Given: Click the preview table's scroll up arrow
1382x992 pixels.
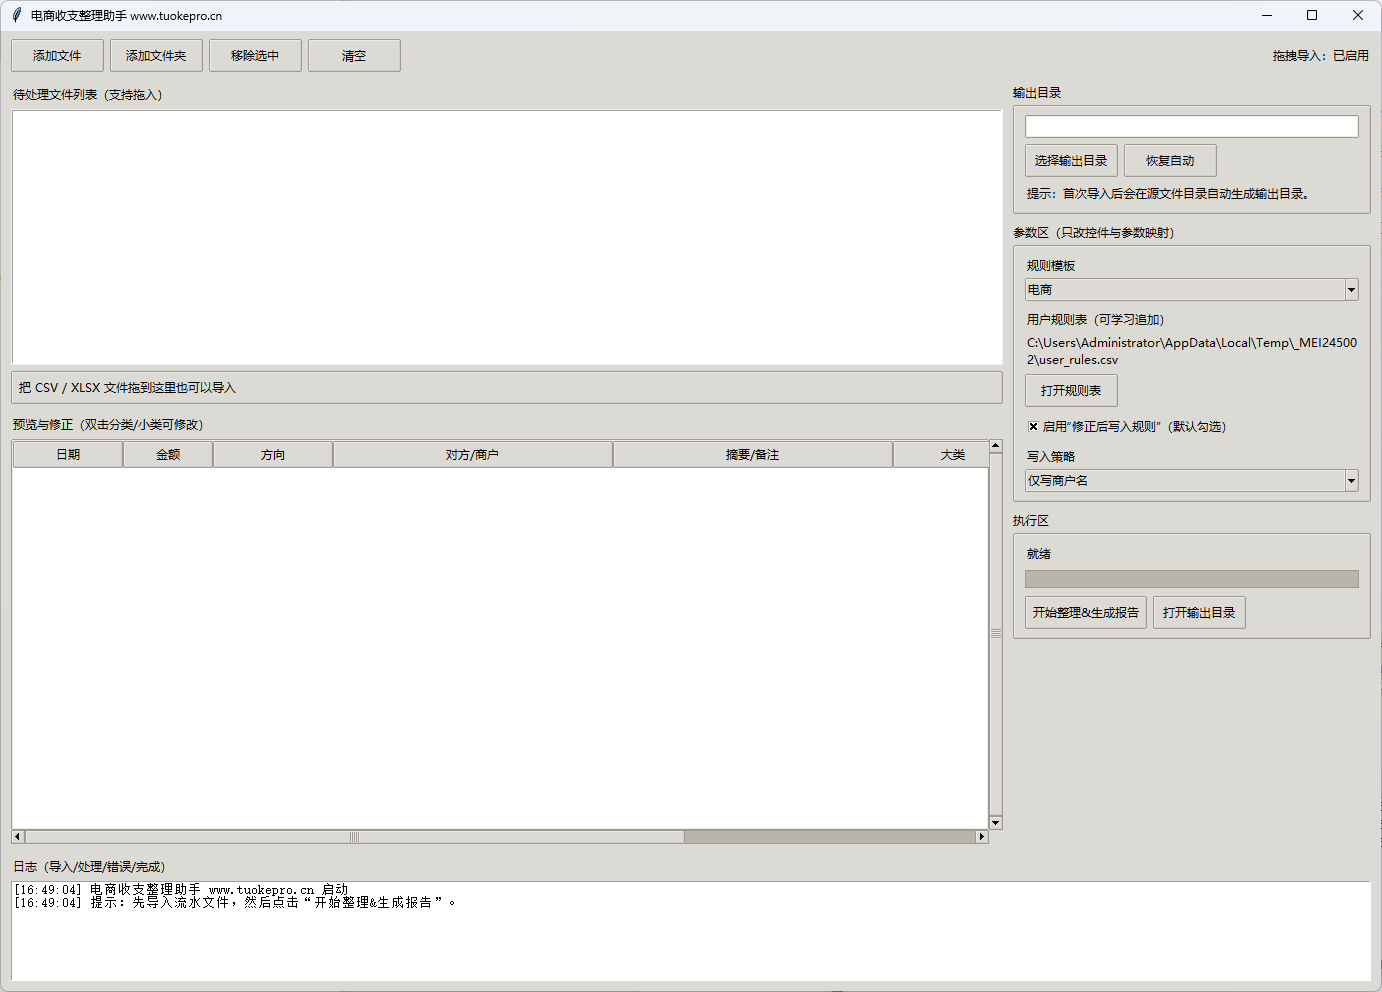Looking at the screenshot, I should pyautogui.click(x=996, y=446).
